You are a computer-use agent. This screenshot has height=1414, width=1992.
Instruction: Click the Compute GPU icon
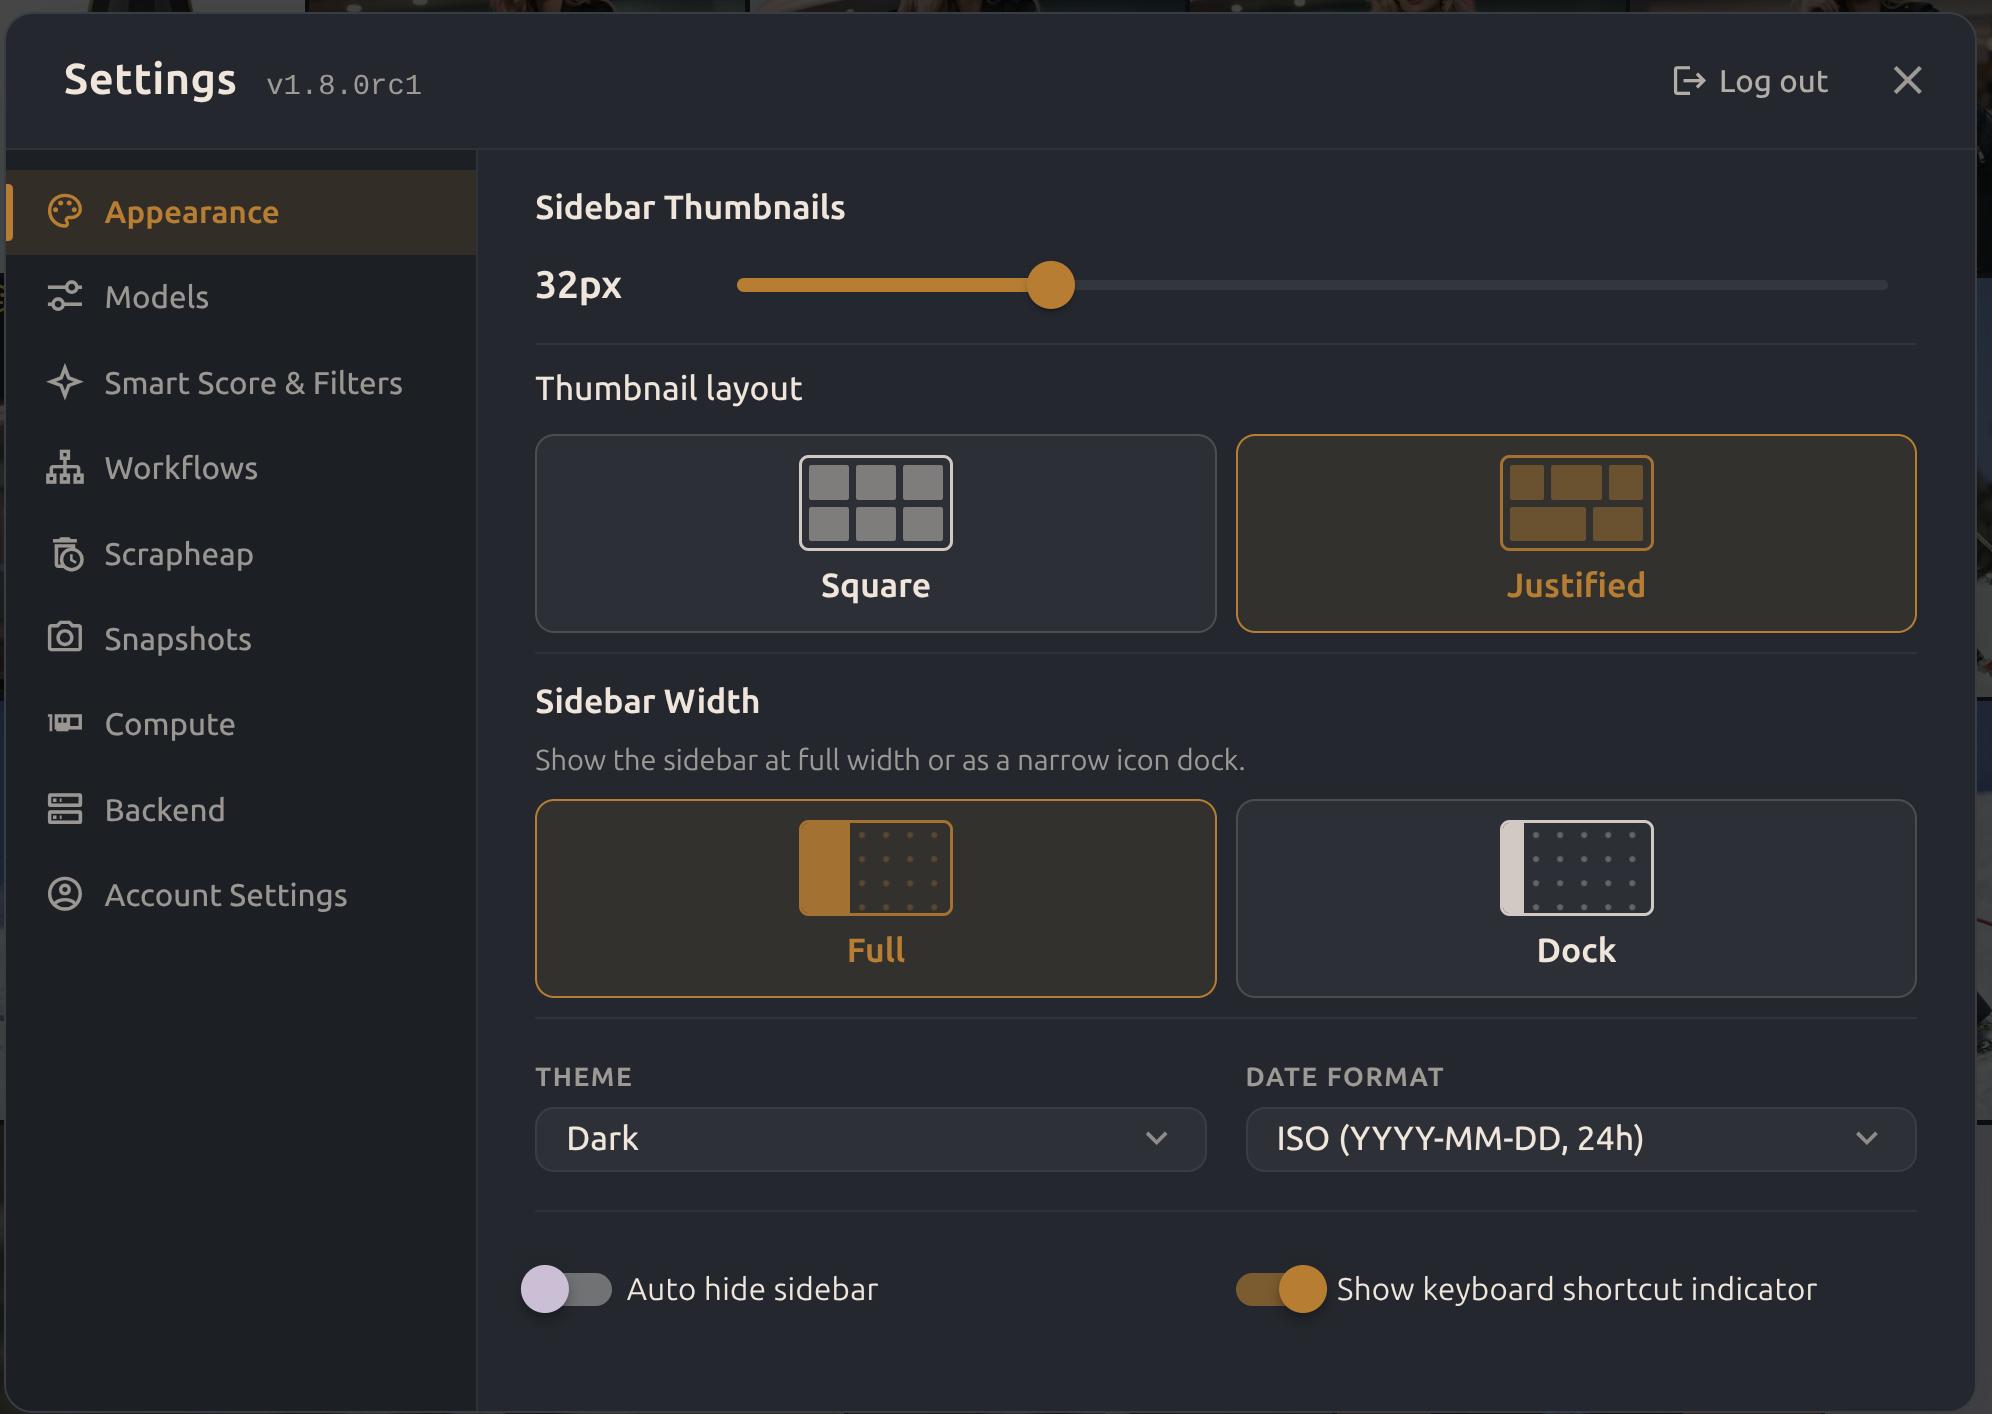pyautogui.click(x=65, y=723)
